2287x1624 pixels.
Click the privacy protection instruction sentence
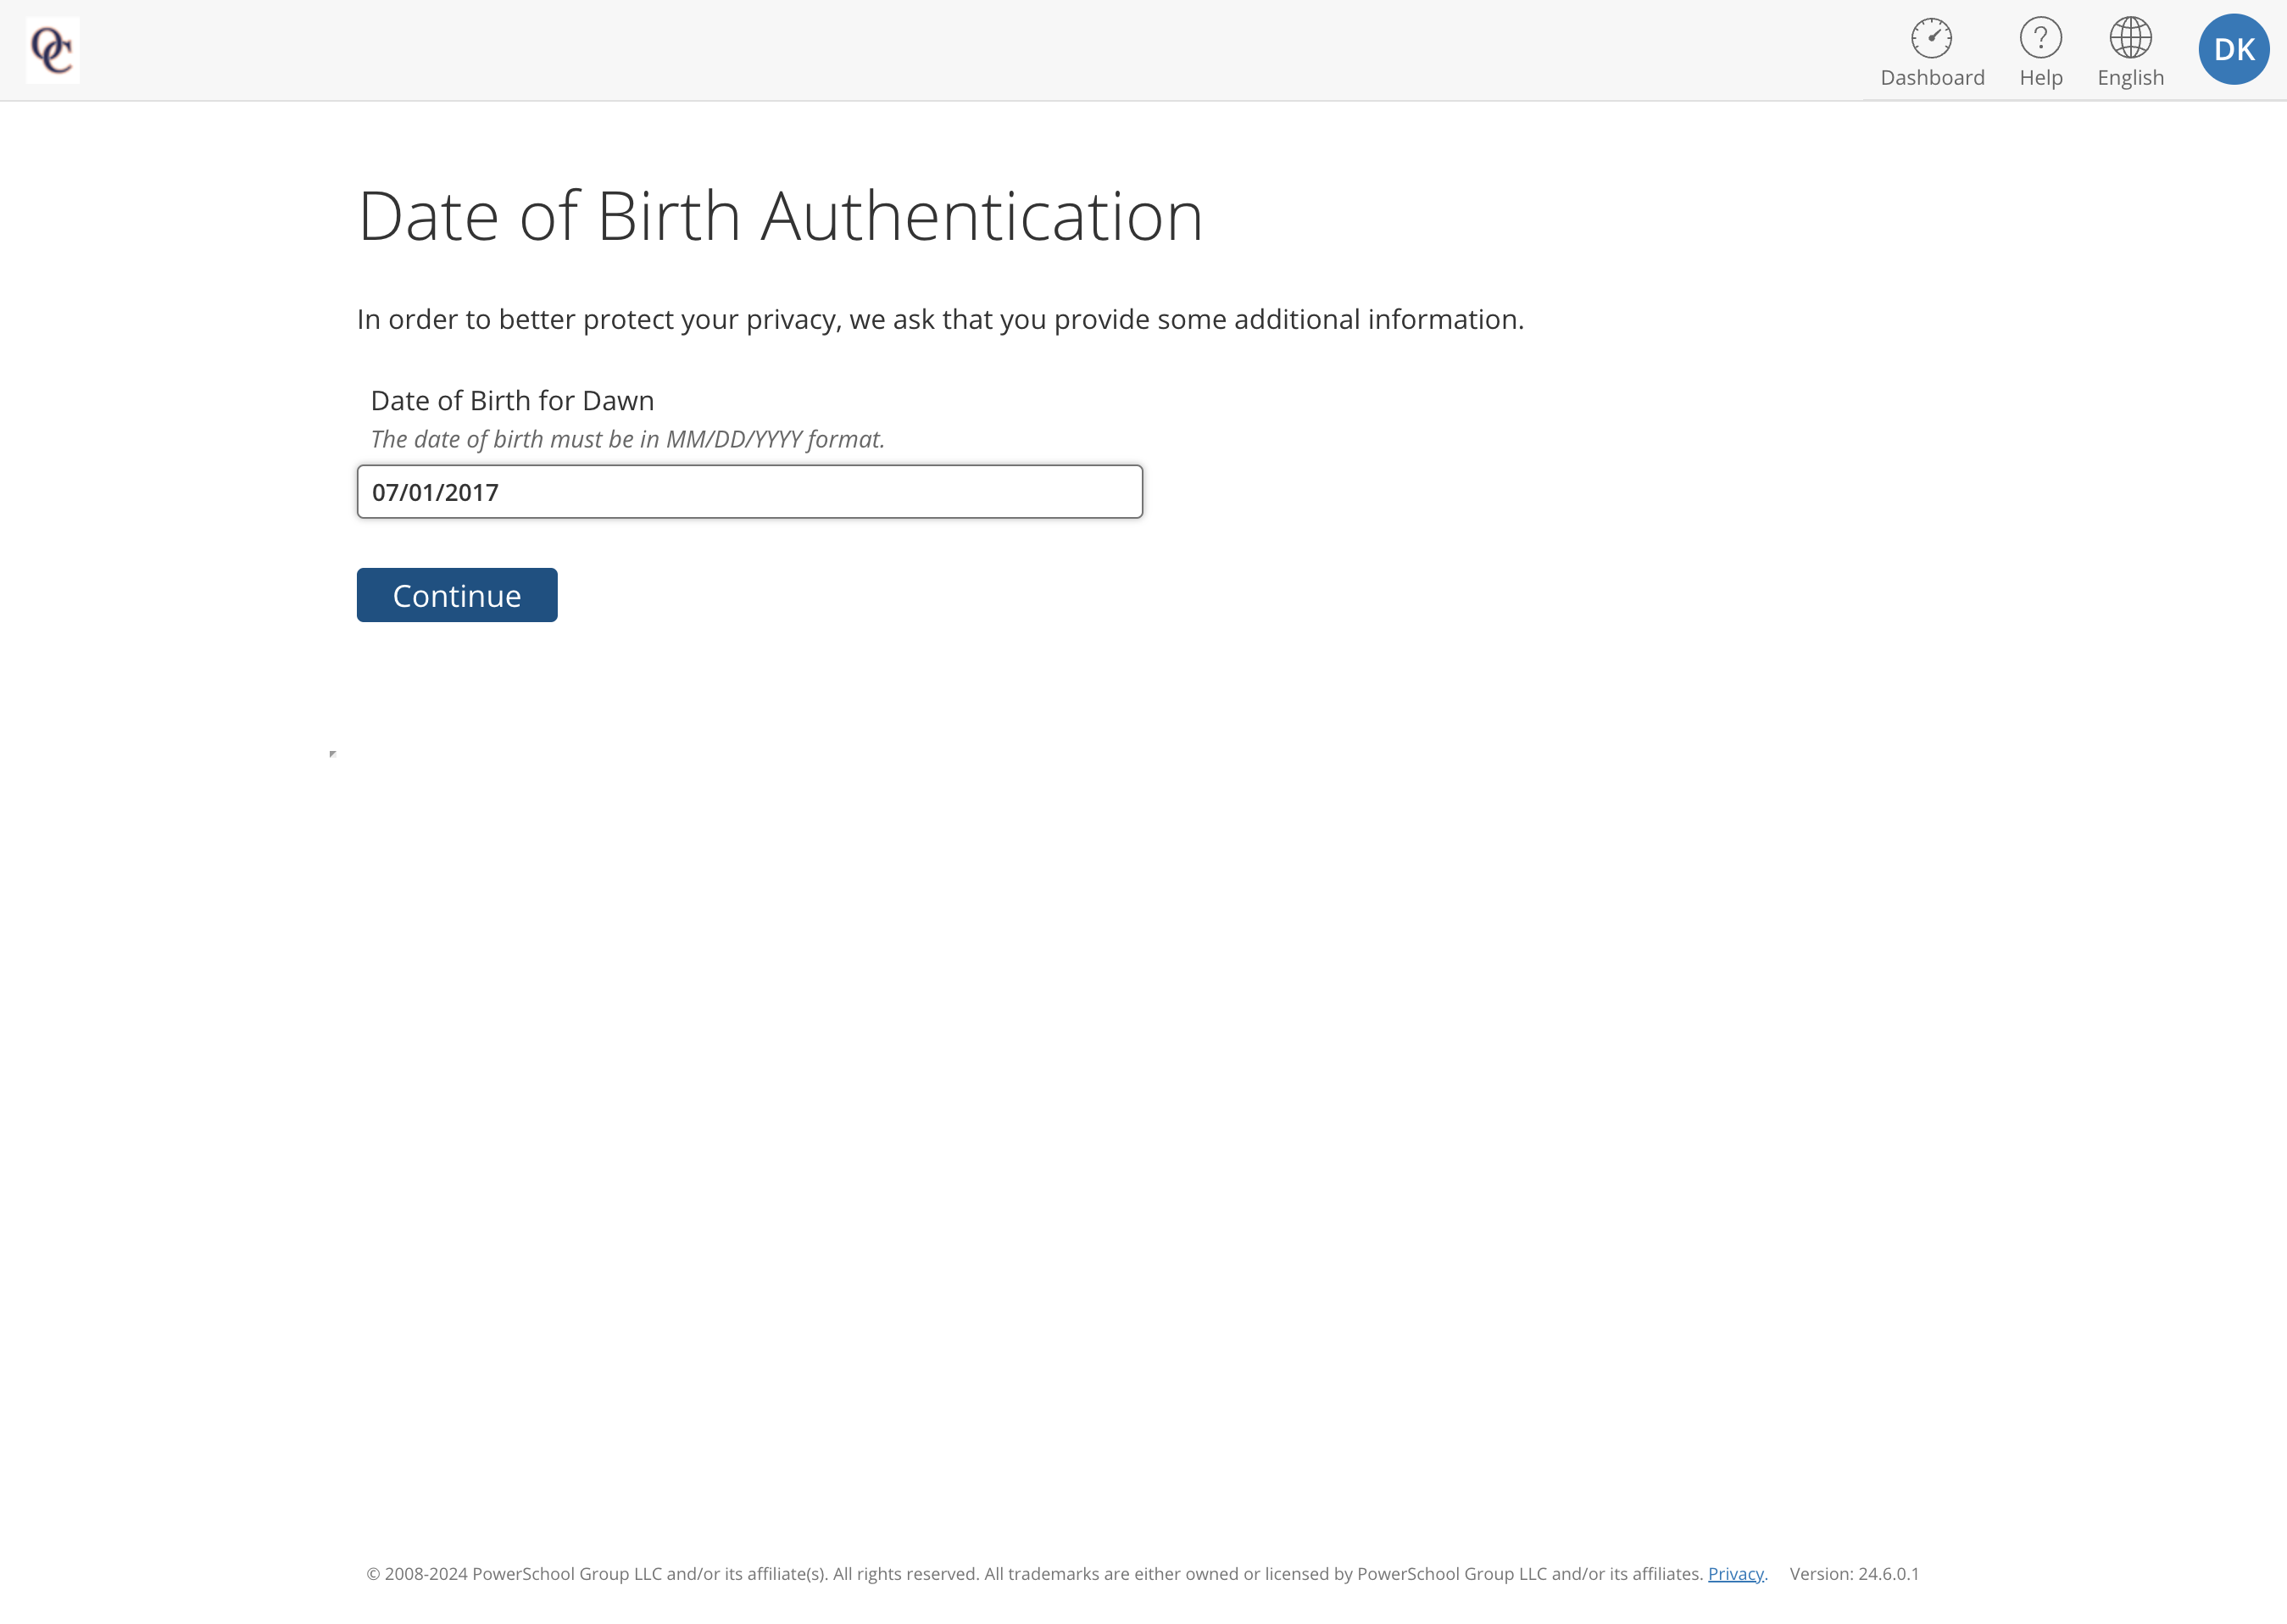coord(940,319)
